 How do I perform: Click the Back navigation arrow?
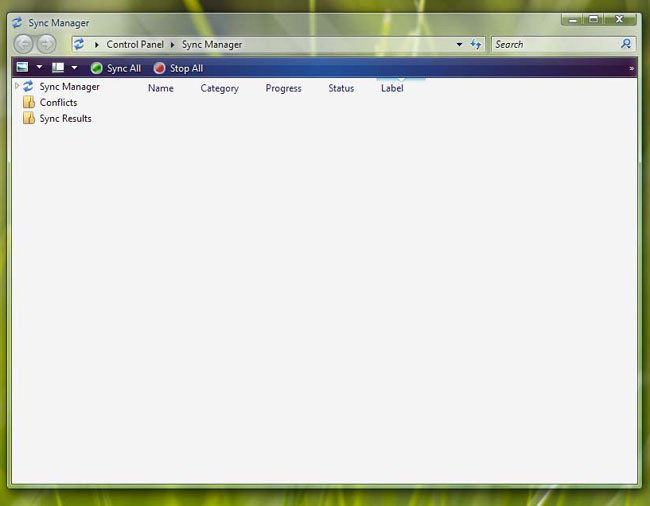pyautogui.click(x=23, y=44)
